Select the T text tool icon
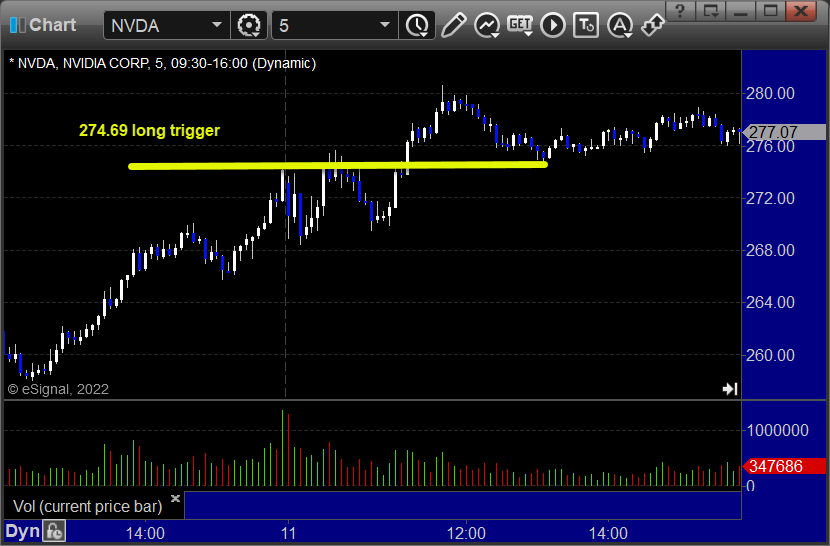The height and width of the screenshot is (546, 830). [586, 25]
